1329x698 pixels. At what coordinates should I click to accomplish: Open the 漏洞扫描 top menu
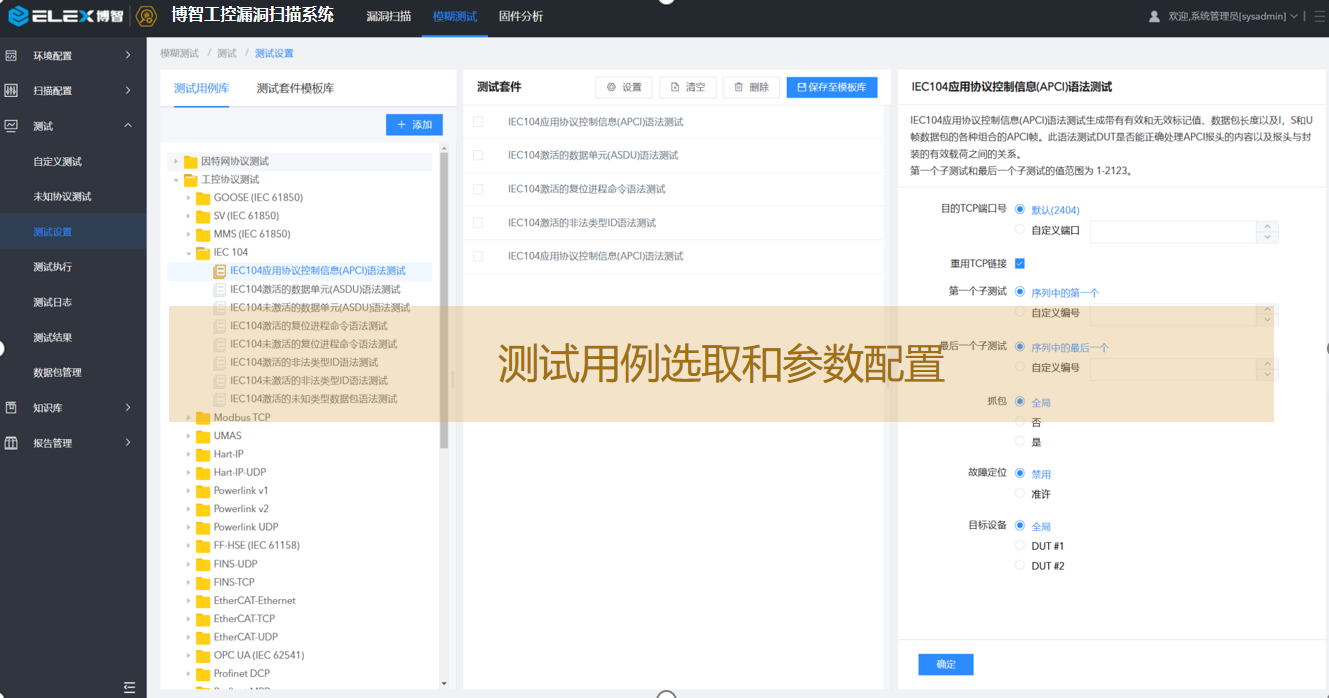pyautogui.click(x=388, y=17)
